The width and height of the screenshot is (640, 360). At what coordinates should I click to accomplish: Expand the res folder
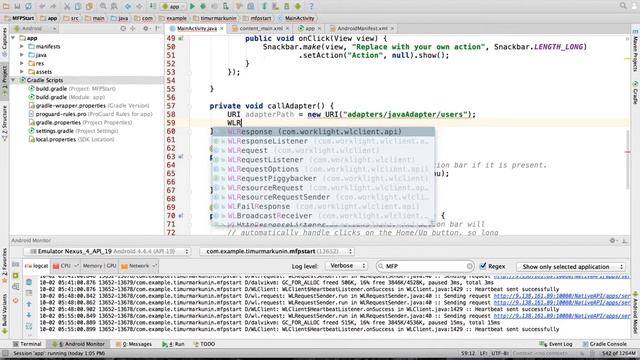tap(22, 63)
